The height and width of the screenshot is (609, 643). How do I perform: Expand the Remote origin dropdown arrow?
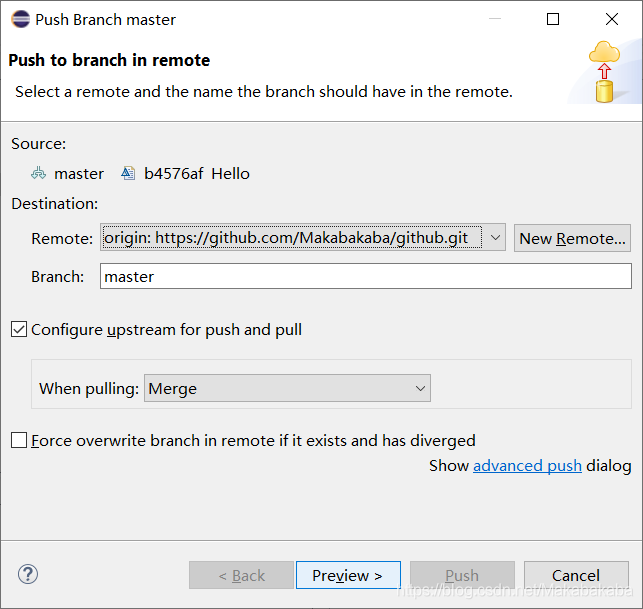tap(495, 237)
